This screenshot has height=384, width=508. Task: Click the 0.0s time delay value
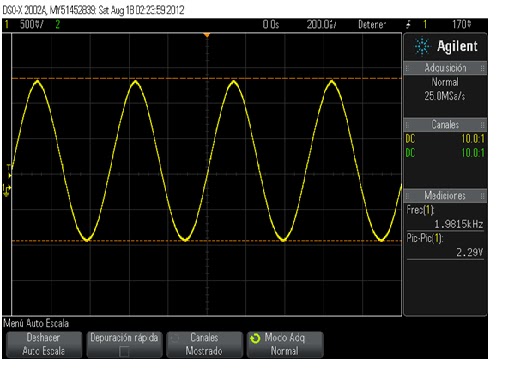(x=270, y=24)
